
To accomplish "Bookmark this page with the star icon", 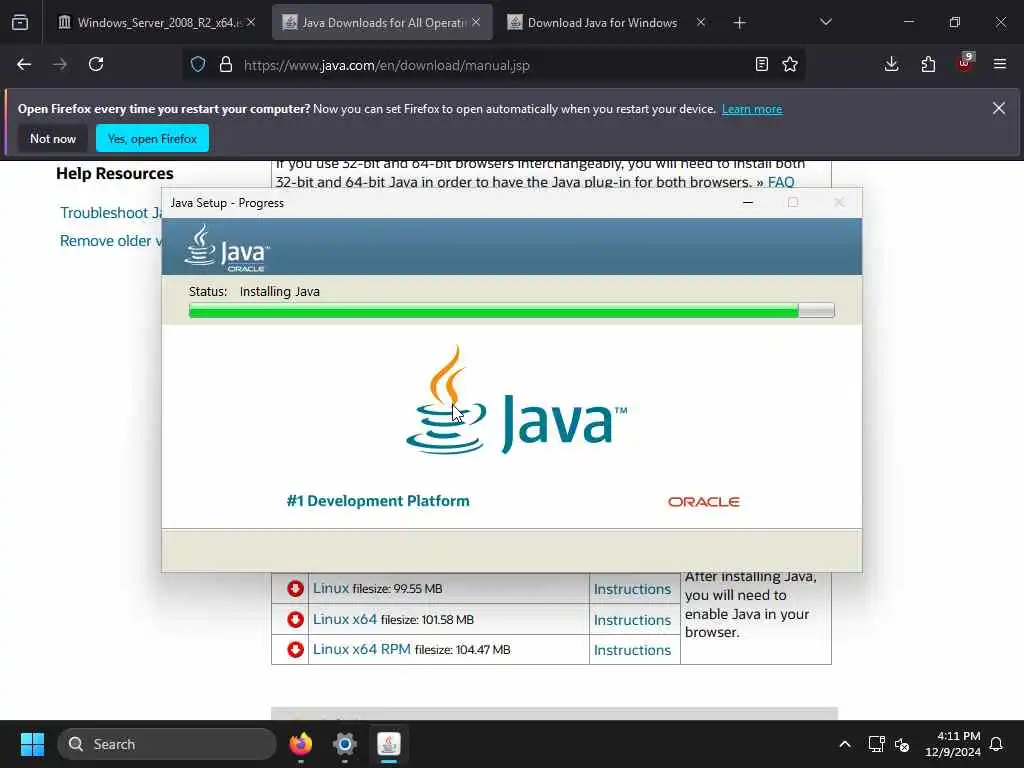I will (790, 64).
